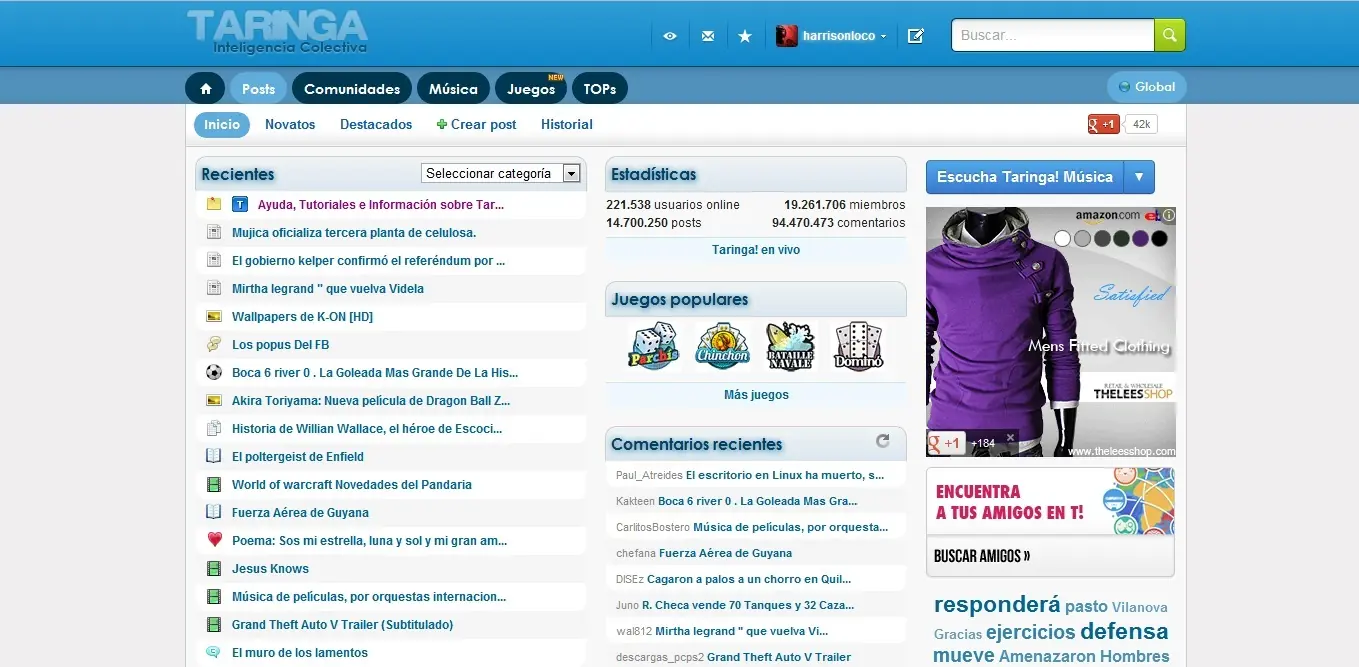The width and height of the screenshot is (1359, 667).
Task: Click the Crear post link
Action: click(477, 124)
